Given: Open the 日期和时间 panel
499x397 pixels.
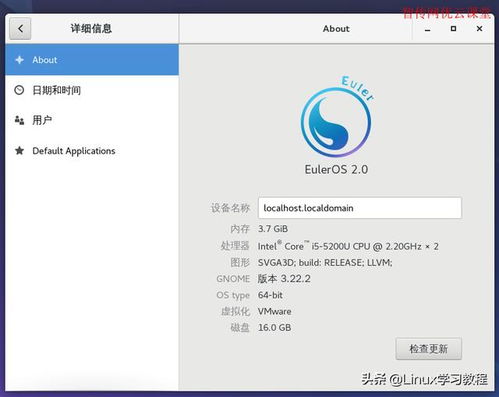Looking at the screenshot, I should [92, 90].
